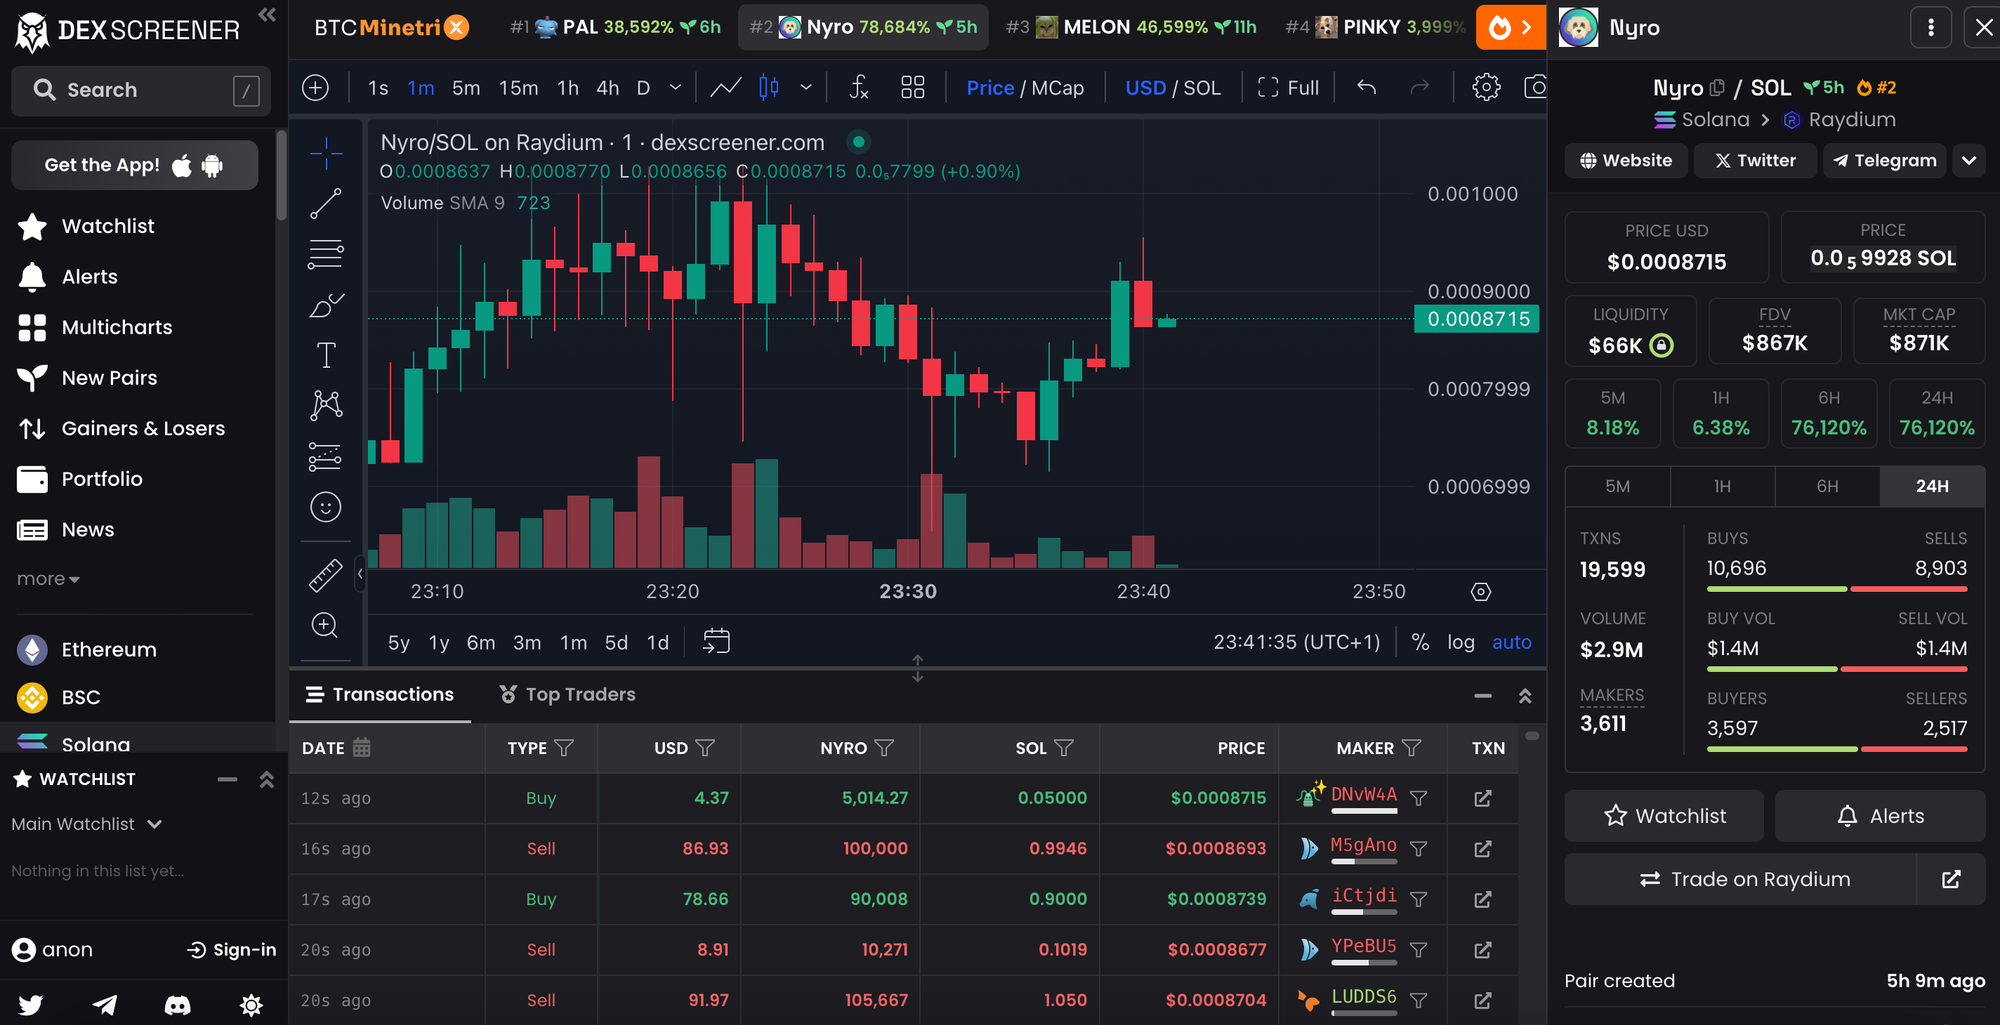Viewport: 2000px width, 1025px height.
Task: Switch chart to MCap view
Action: (1057, 88)
